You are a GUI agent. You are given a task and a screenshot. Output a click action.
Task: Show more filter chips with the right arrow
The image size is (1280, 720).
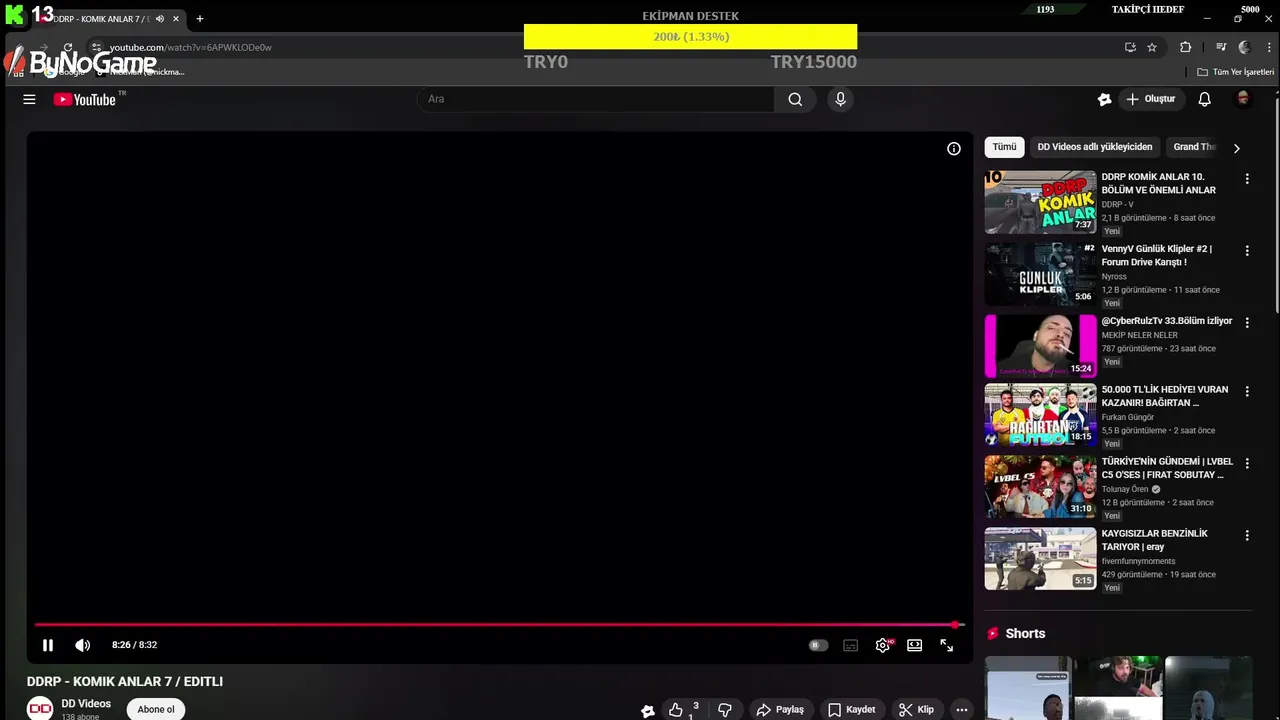point(1236,148)
